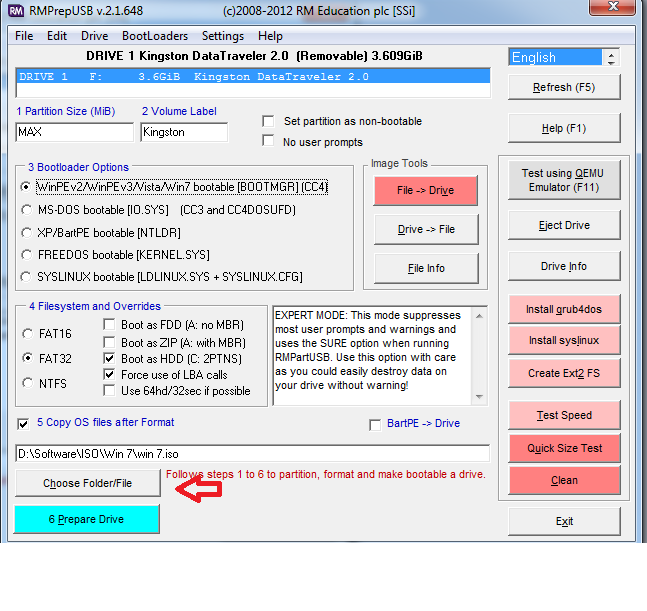Click File -> Drive image tool
Screen dimensions: 647x611
point(426,190)
